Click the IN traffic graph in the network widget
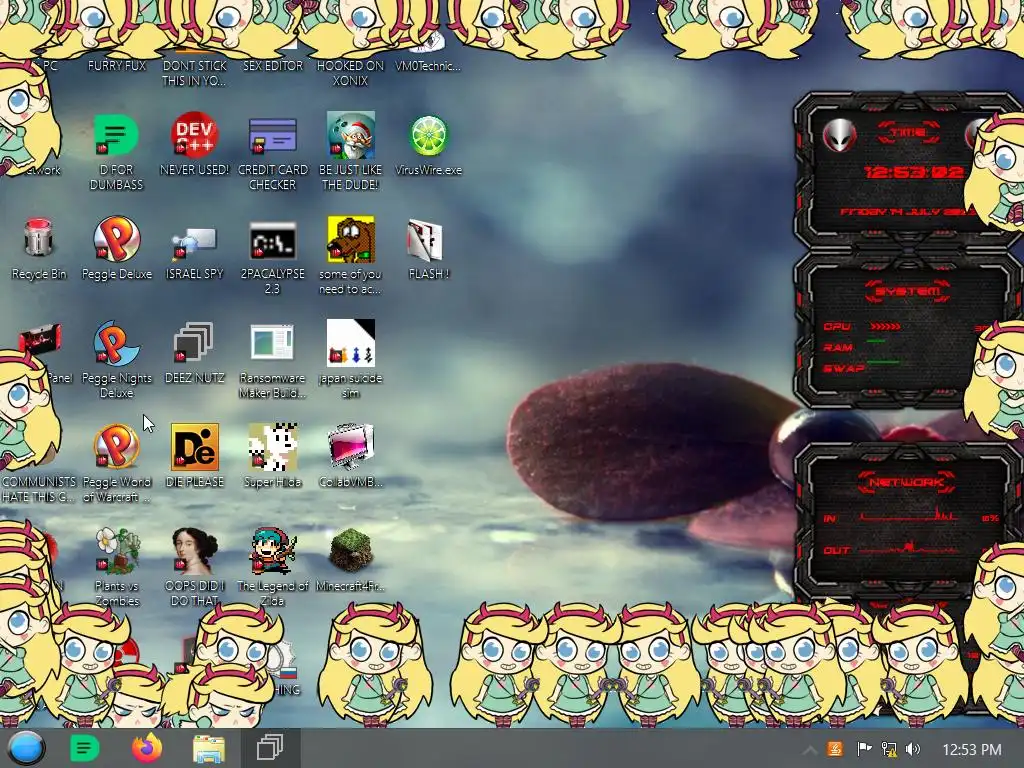The width and height of the screenshot is (1024, 768). (910, 513)
